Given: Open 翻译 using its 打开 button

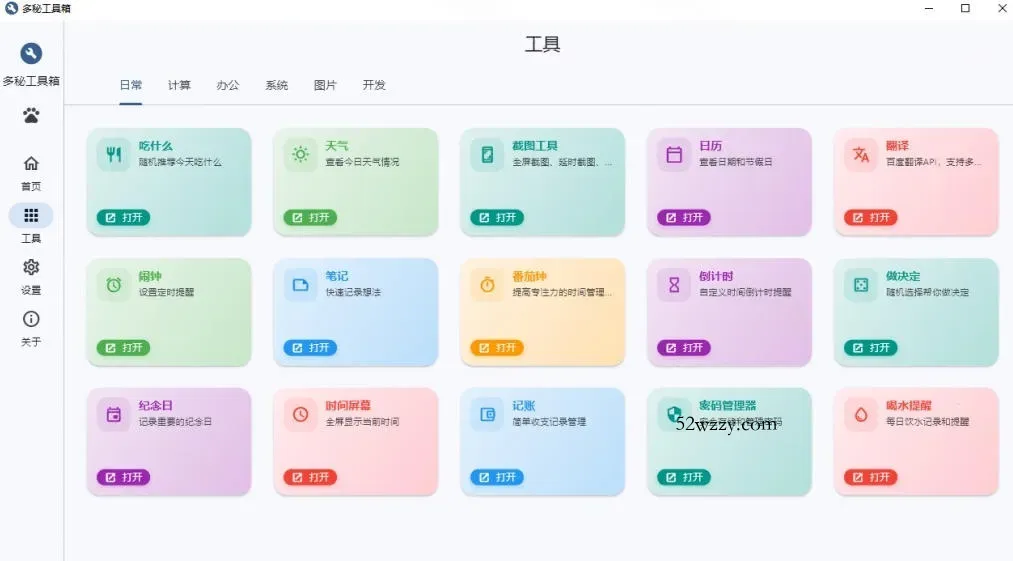Looking at the screenshot, I should 870,218.
